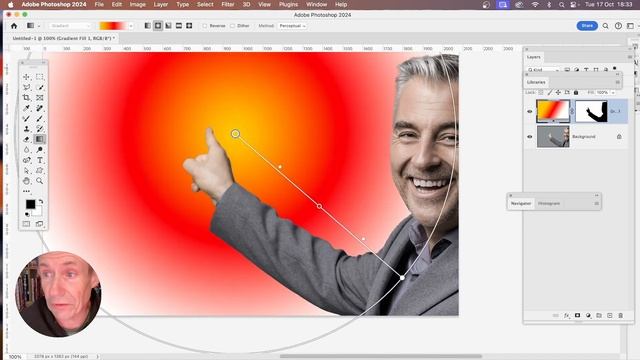
Task: Select the Type tool
Action: tap(40, 160)
